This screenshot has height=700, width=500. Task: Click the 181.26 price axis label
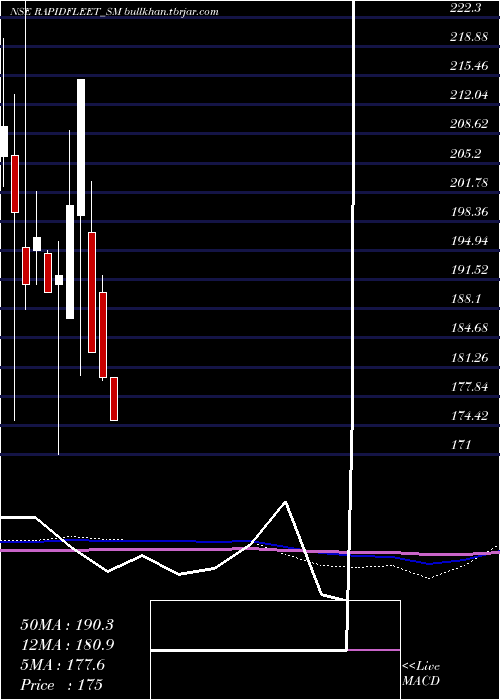coord(469,357)
